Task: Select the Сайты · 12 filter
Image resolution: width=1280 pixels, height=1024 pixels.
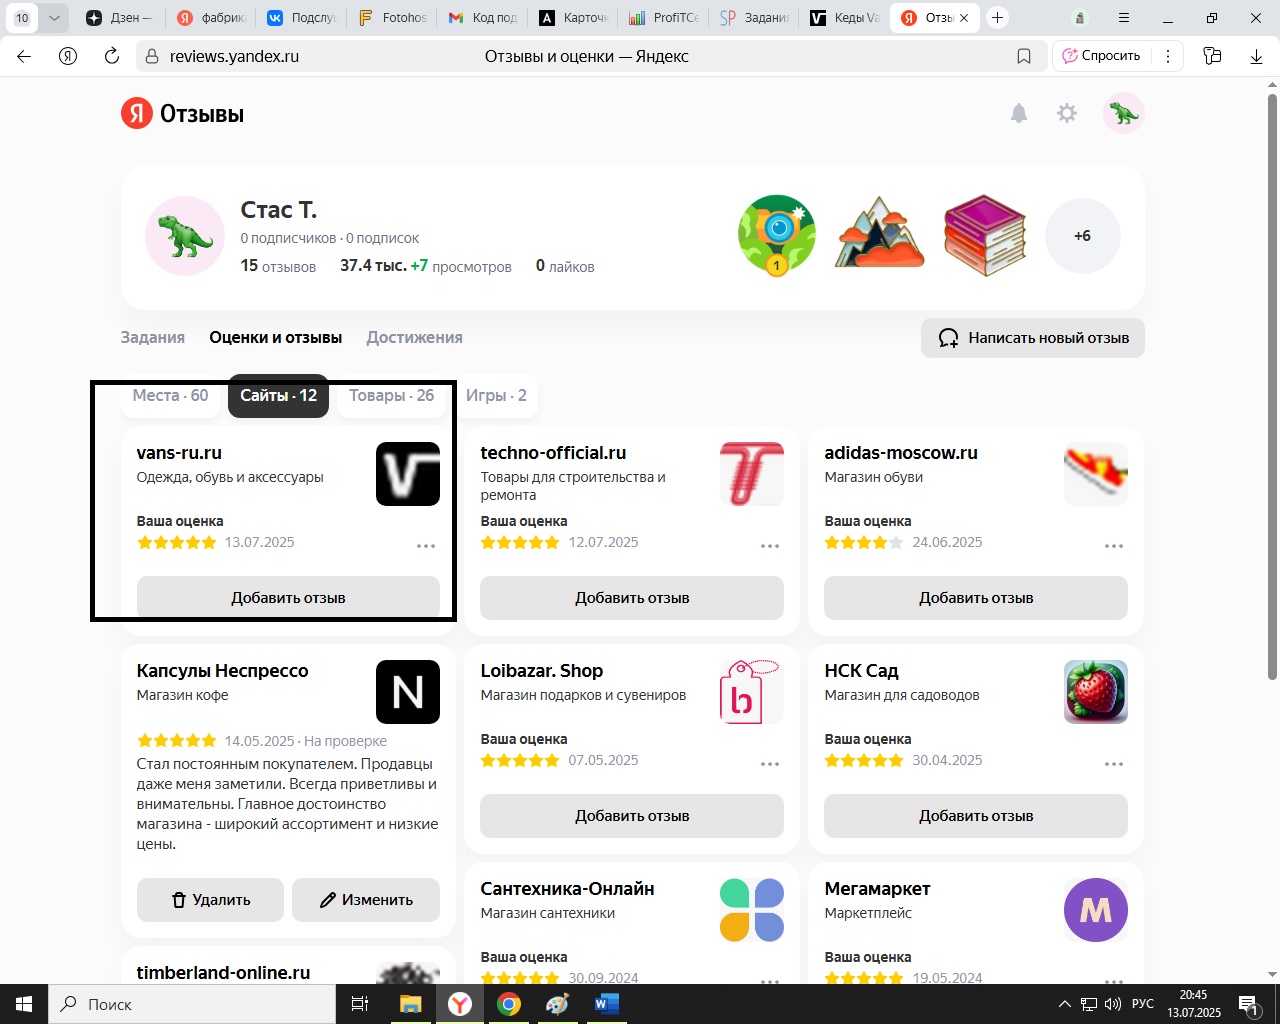Action: pos(278,395)
